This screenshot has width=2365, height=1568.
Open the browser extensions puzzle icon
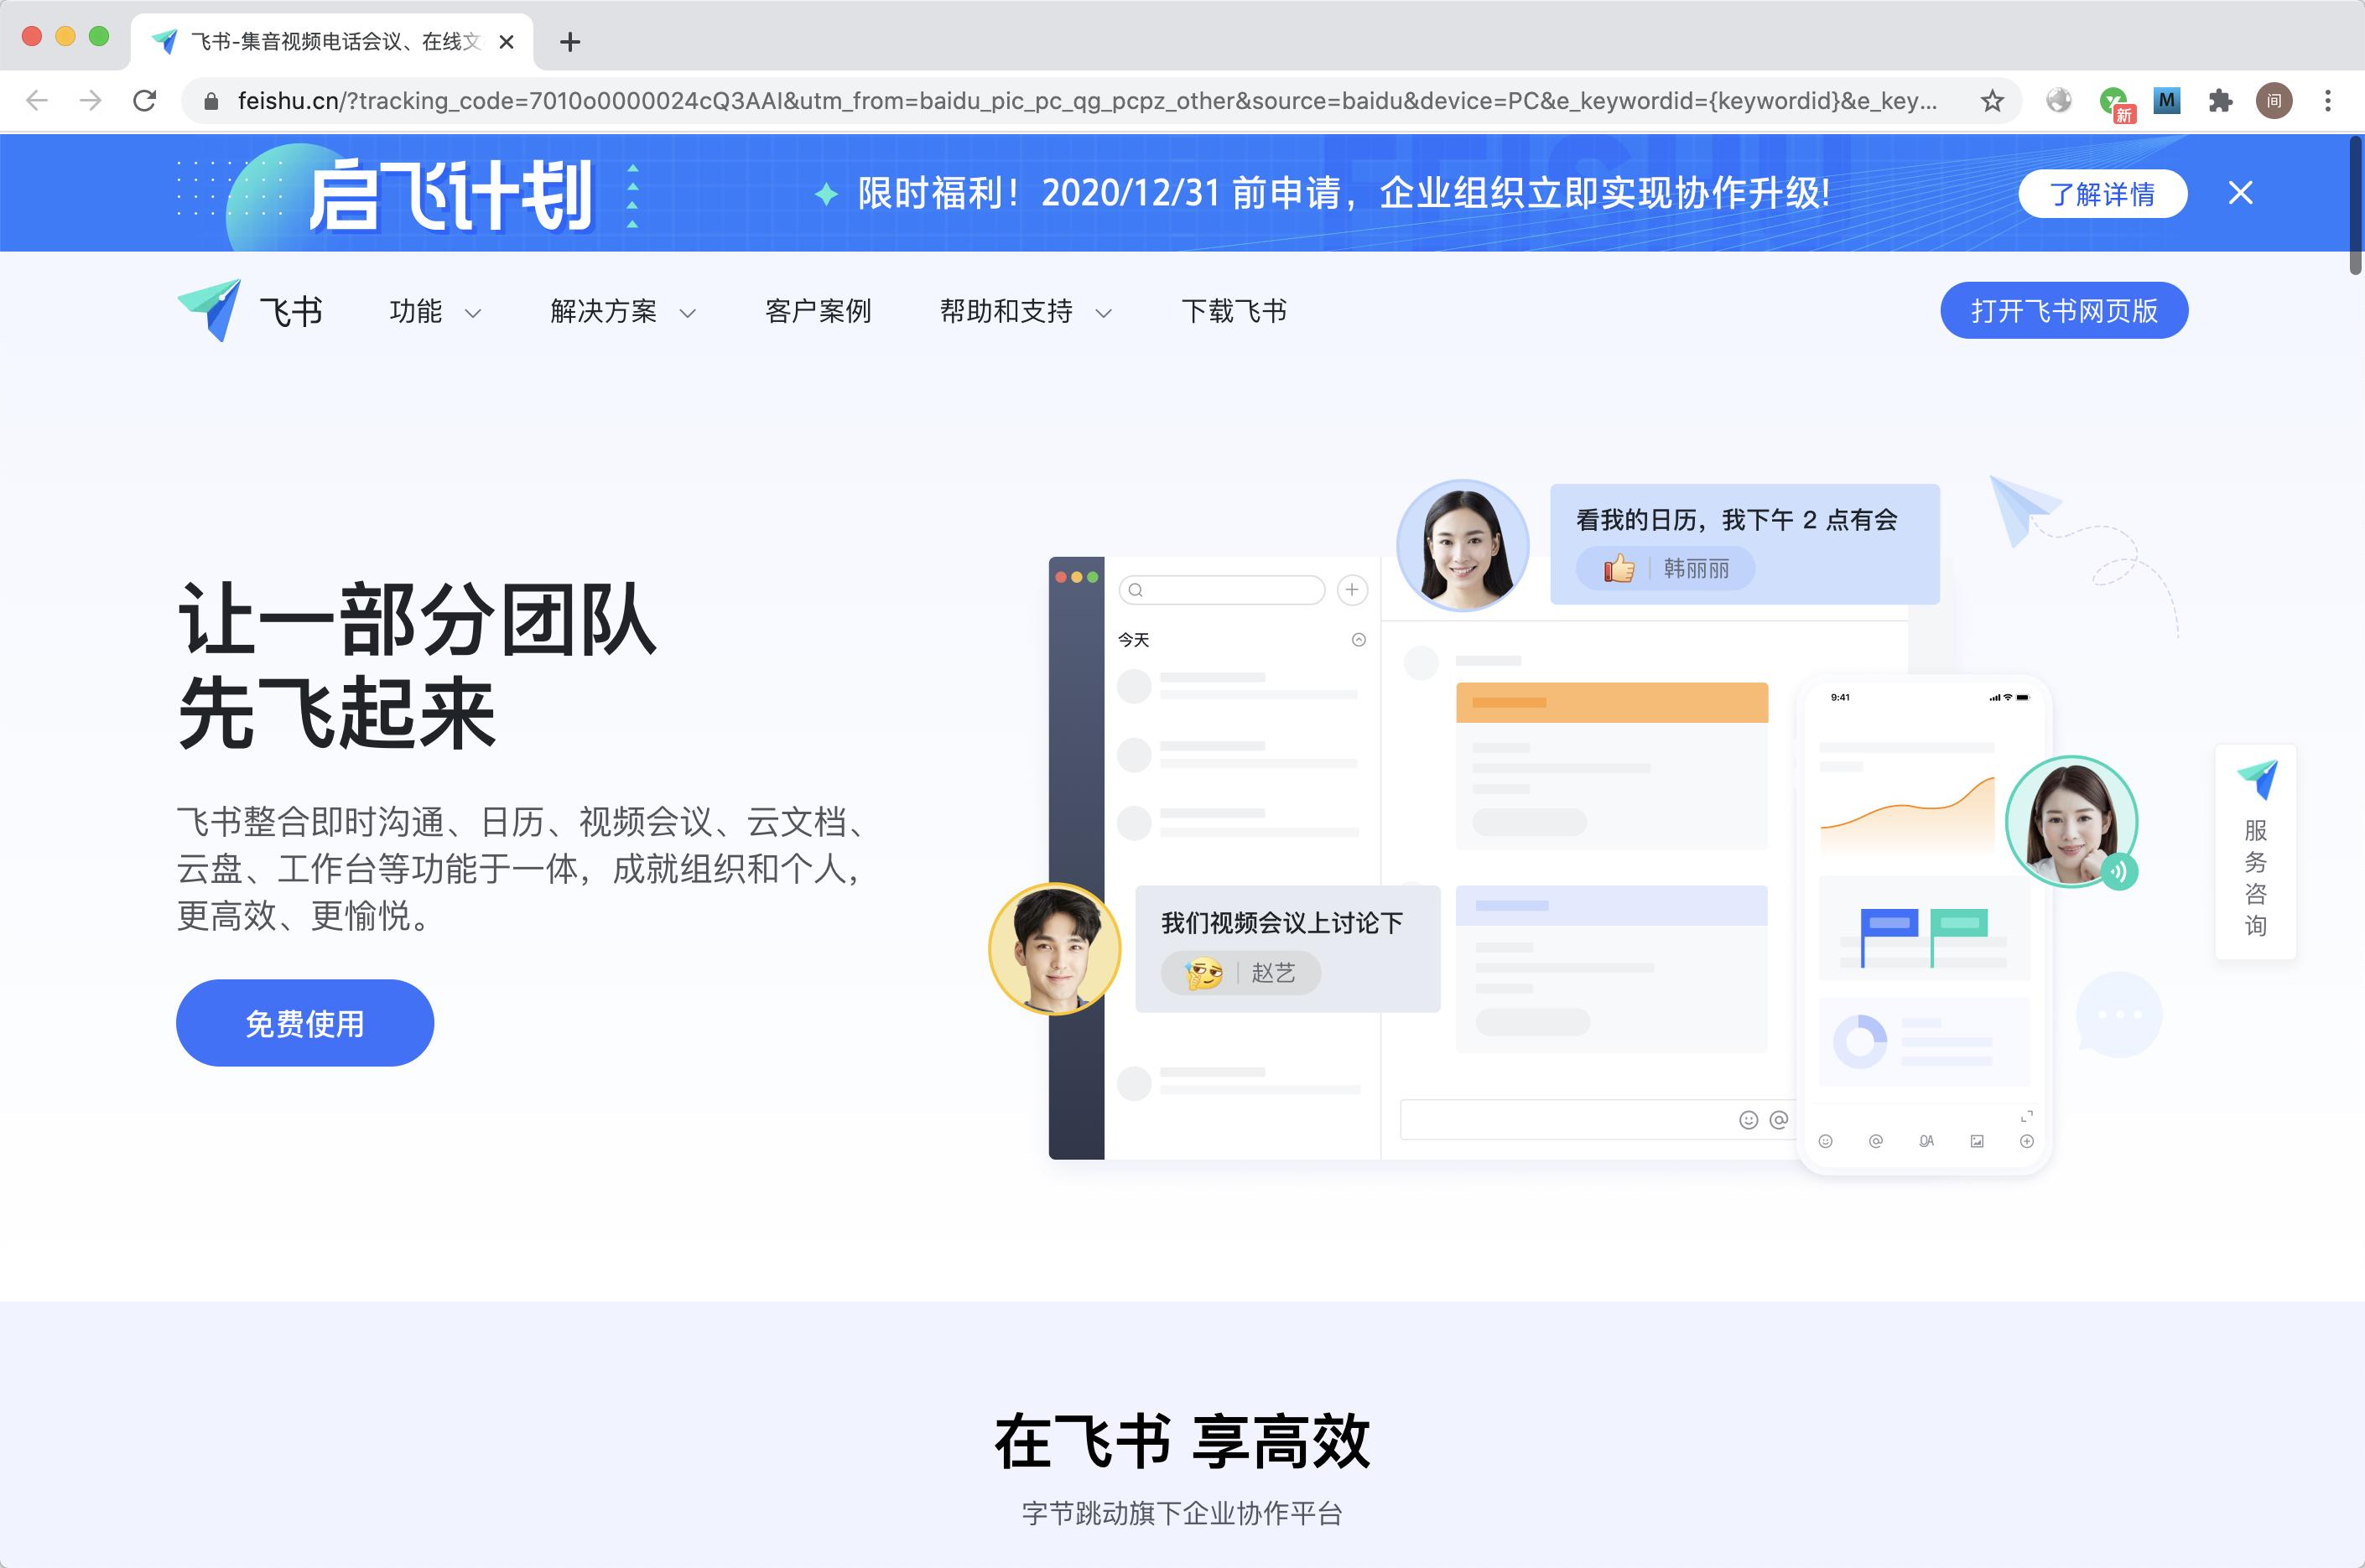tap(2221, 100)
